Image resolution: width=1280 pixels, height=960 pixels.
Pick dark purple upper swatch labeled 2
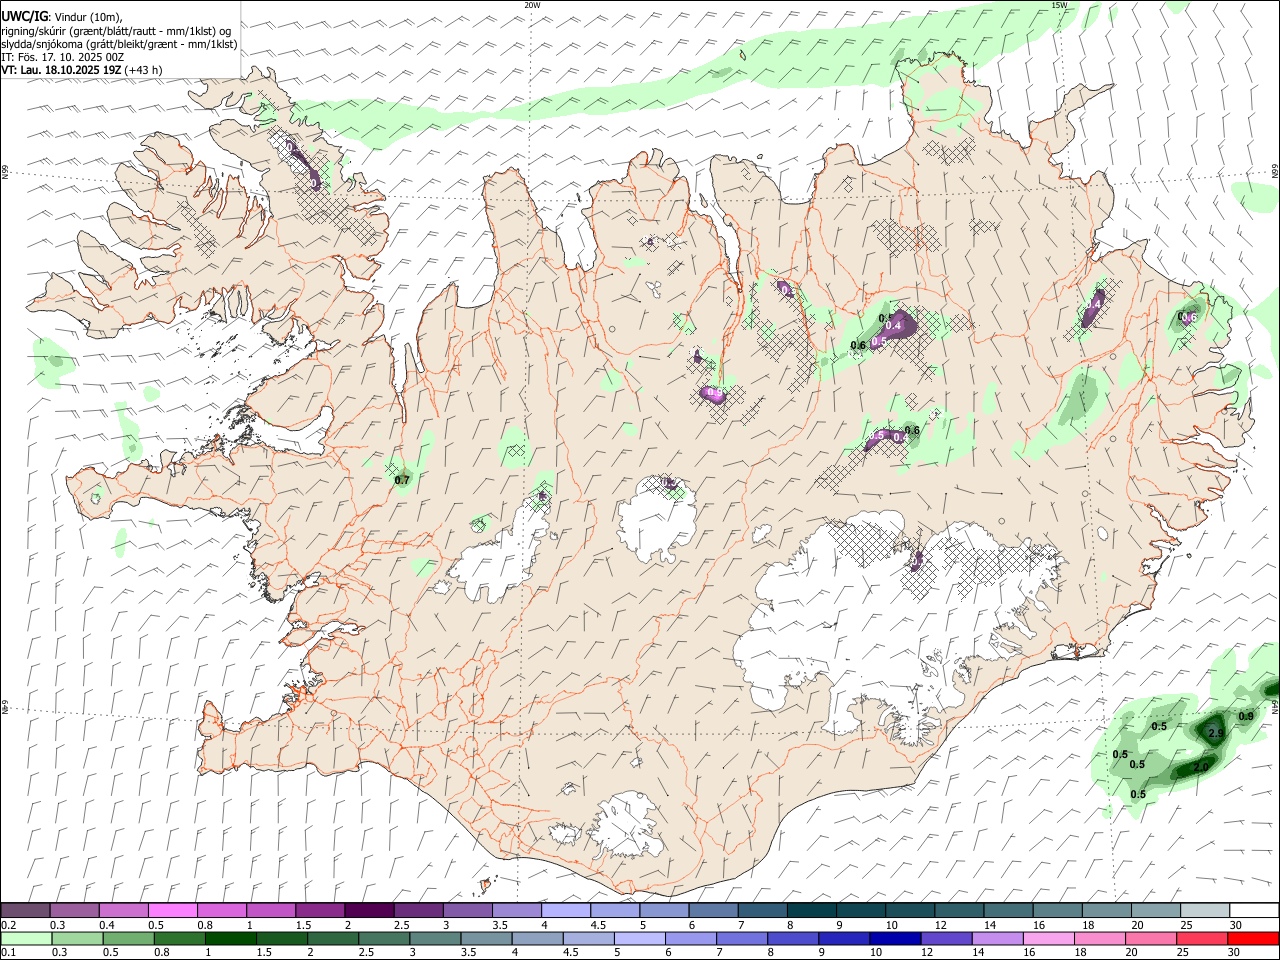[369, 911]
